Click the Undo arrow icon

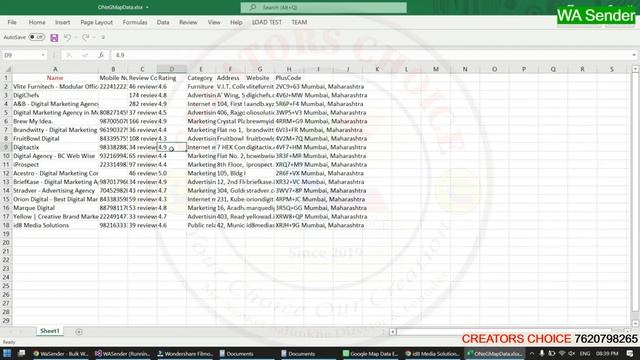click(67, 38)
